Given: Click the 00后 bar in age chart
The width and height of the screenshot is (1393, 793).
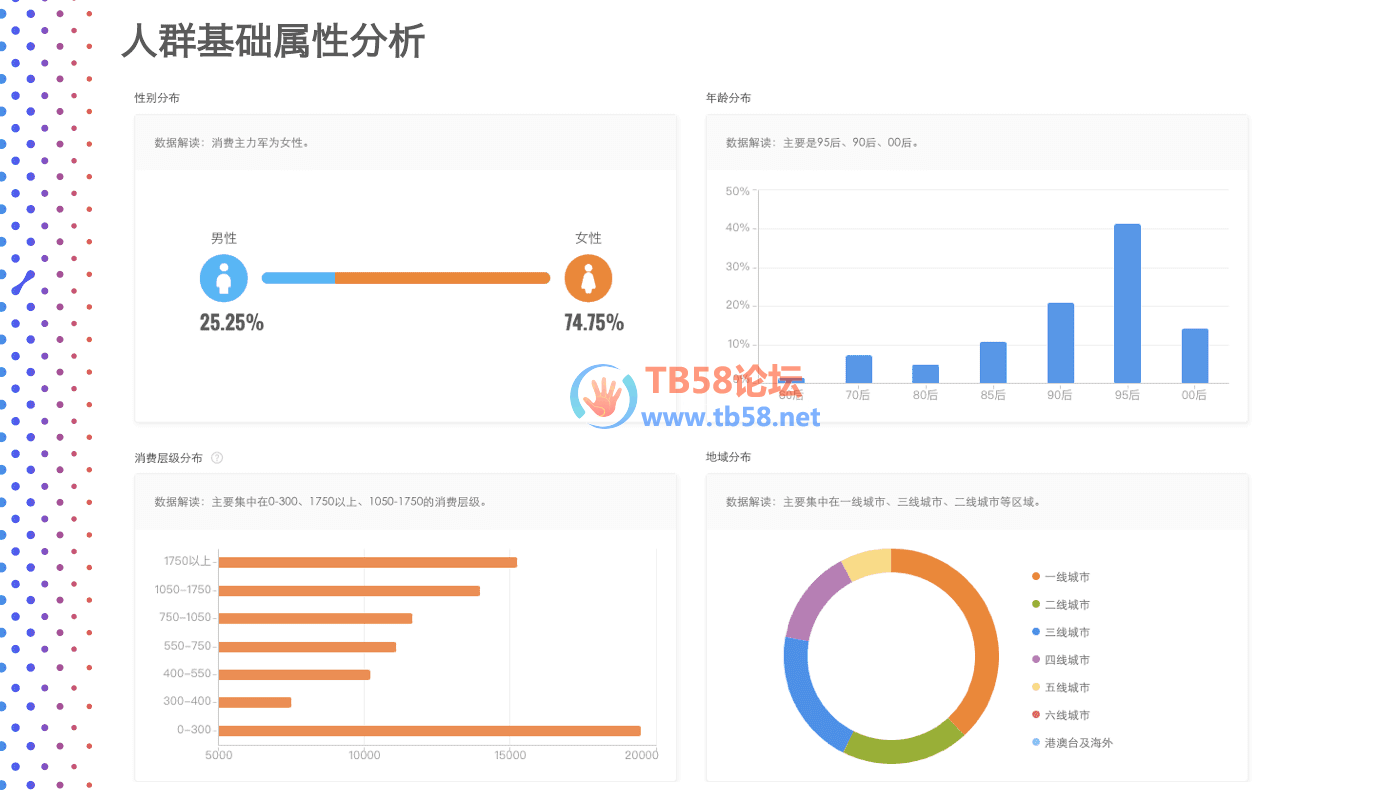Looking at the screenshot, I should [1194, 356].
